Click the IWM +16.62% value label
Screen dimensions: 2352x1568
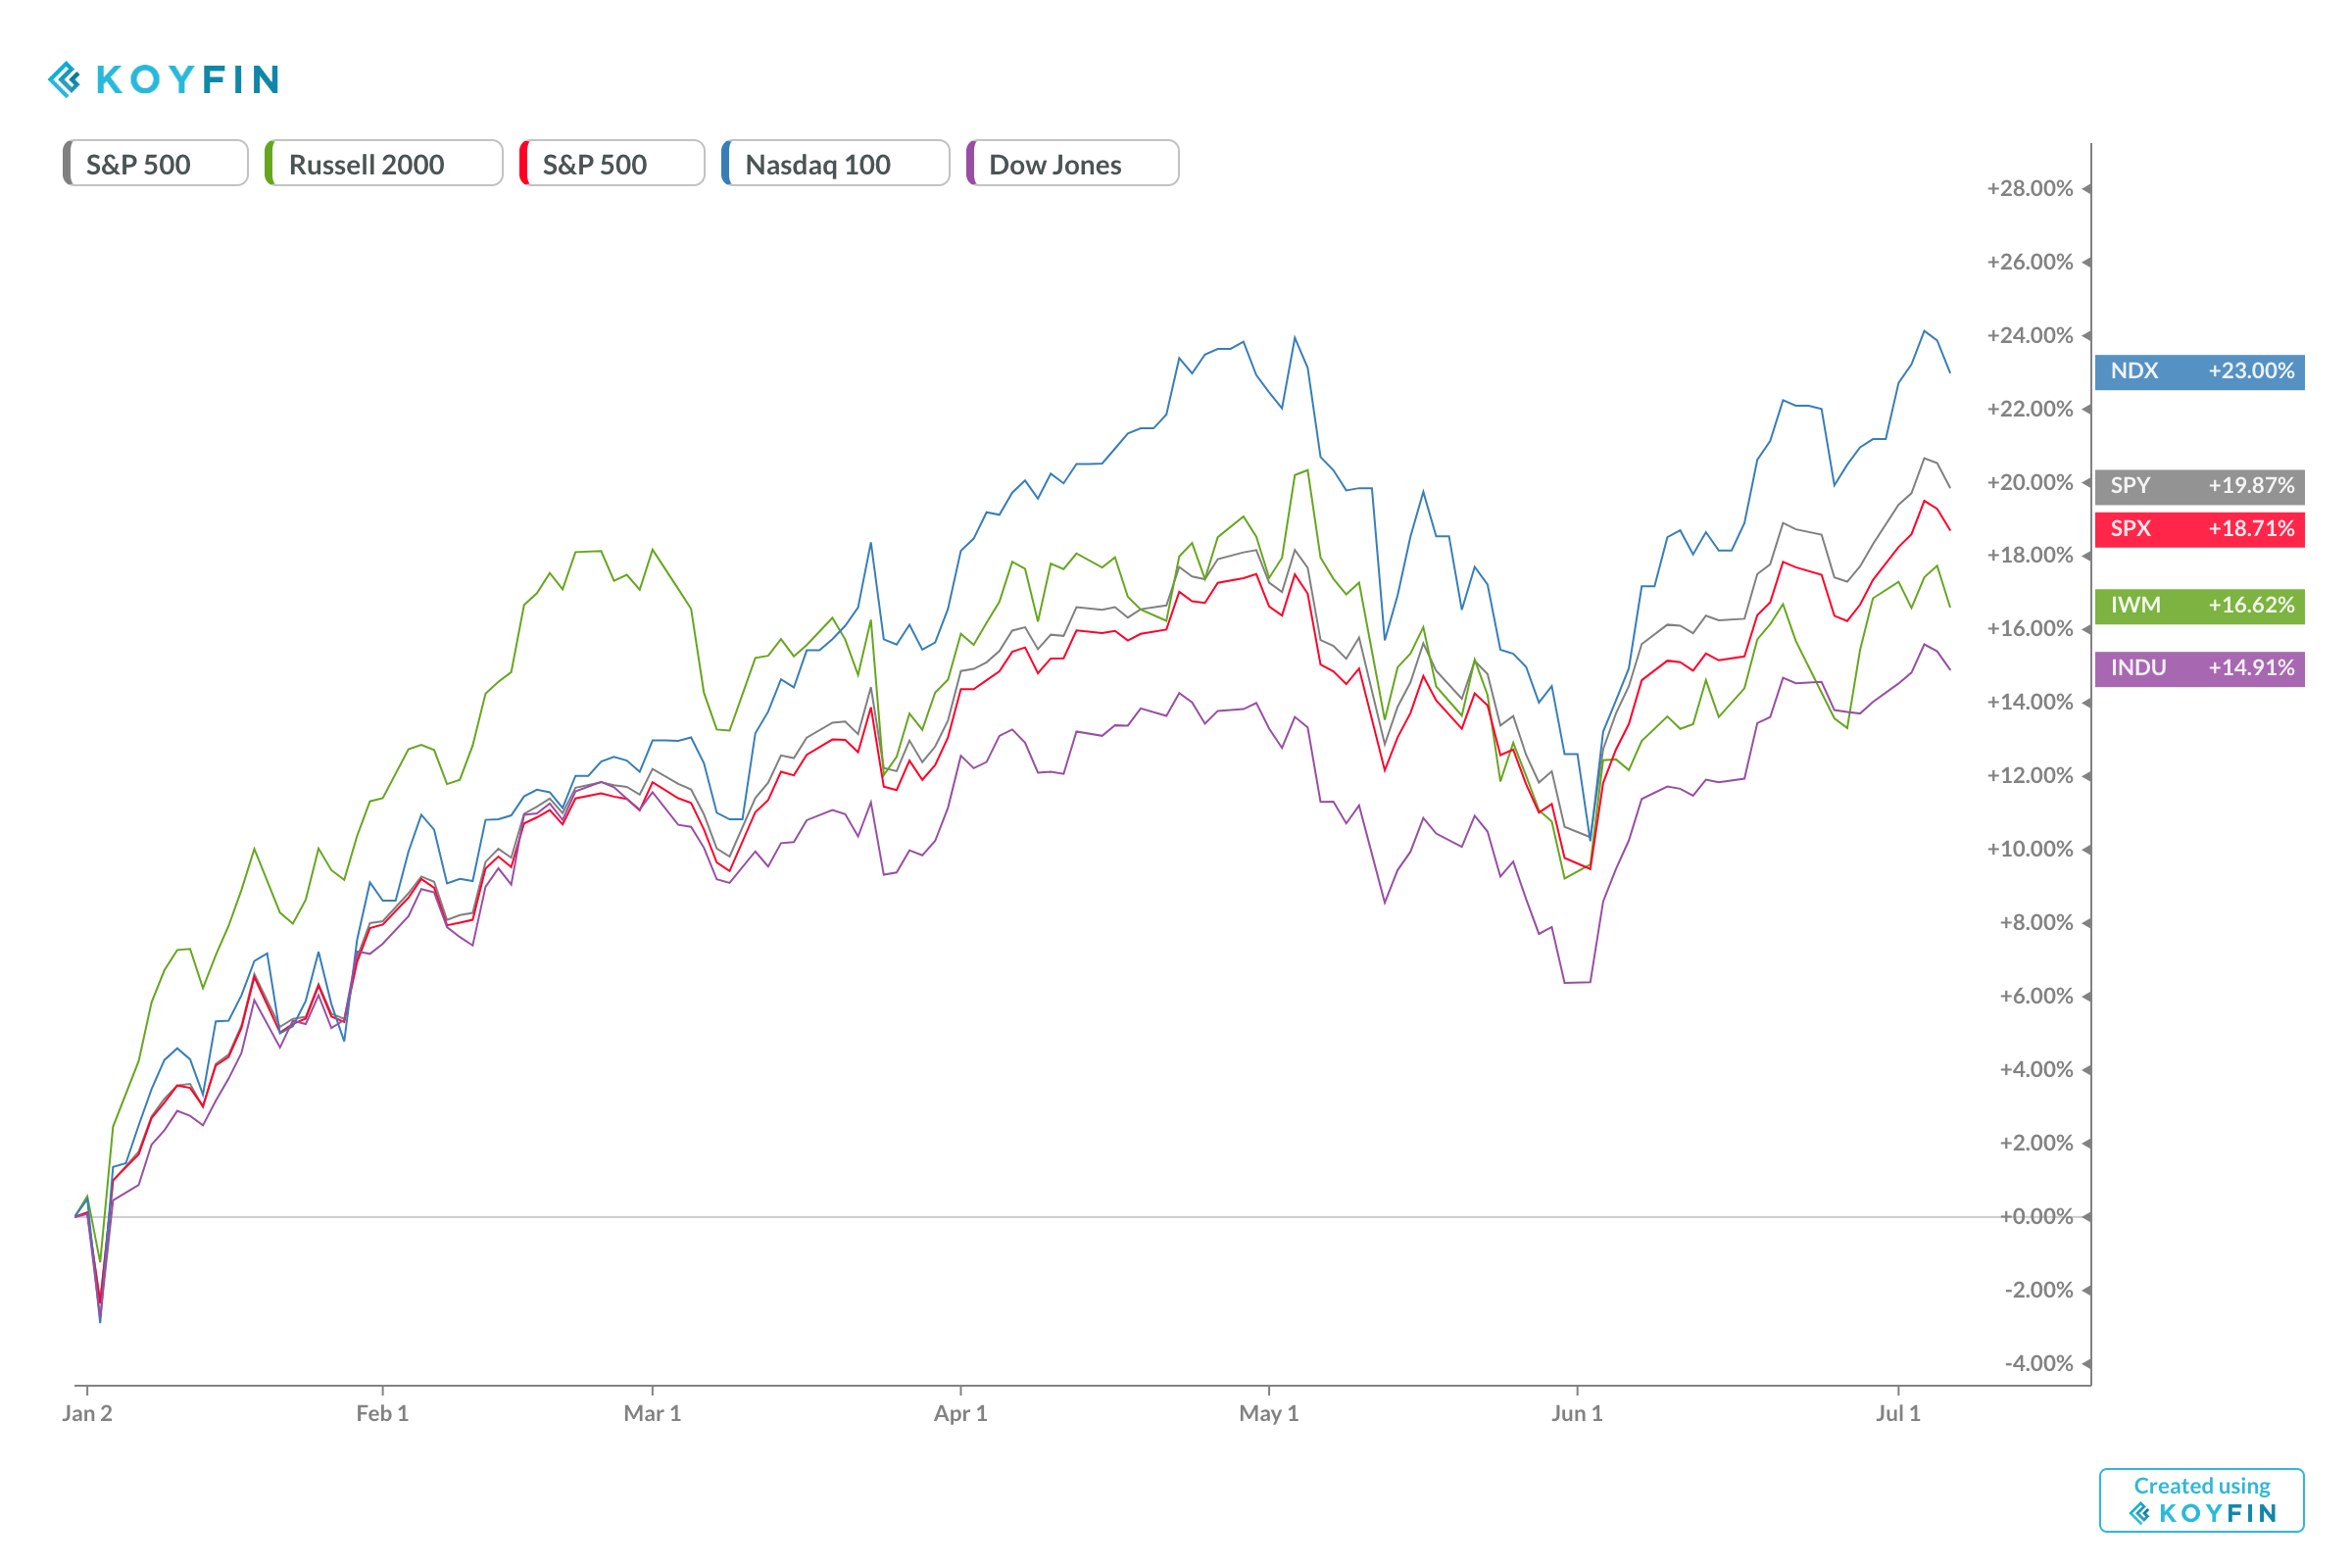pos(2199,606)
